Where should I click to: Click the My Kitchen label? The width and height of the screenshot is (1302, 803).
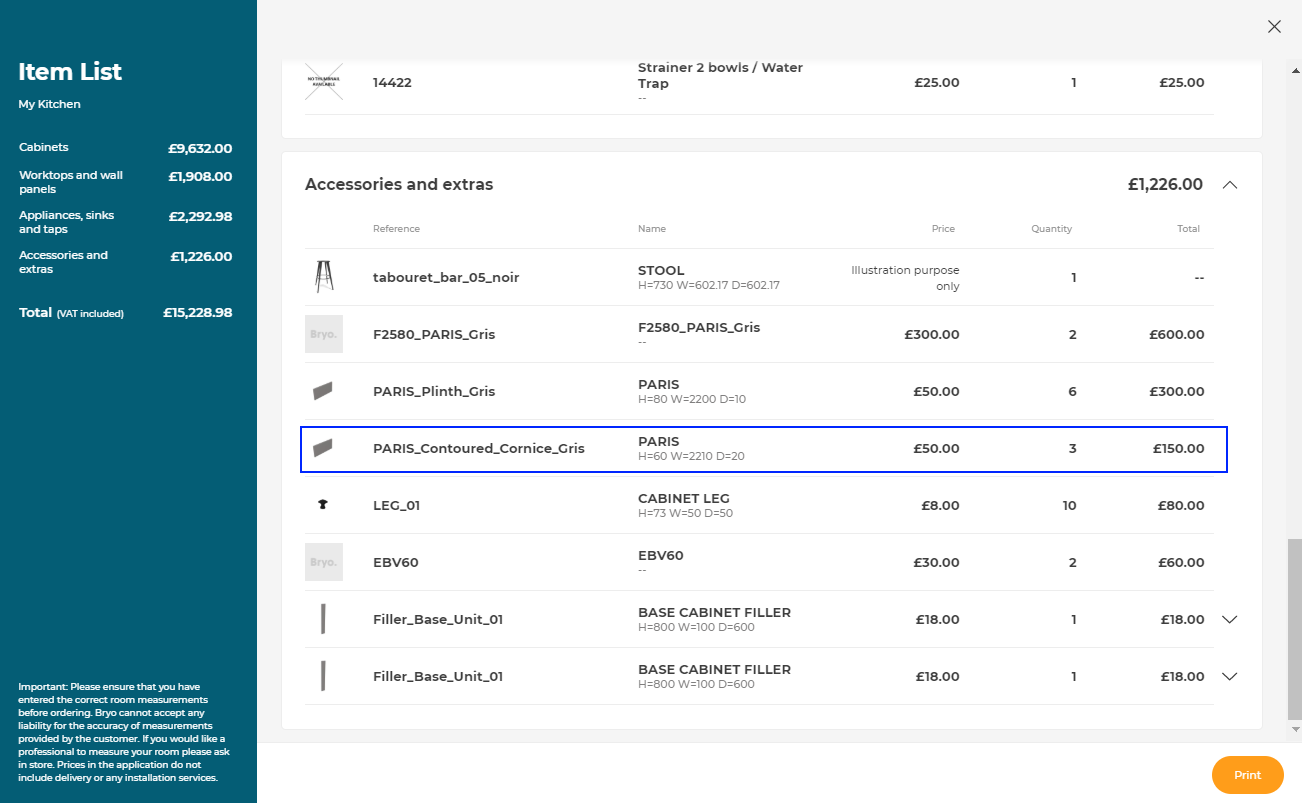click(48, 103)
